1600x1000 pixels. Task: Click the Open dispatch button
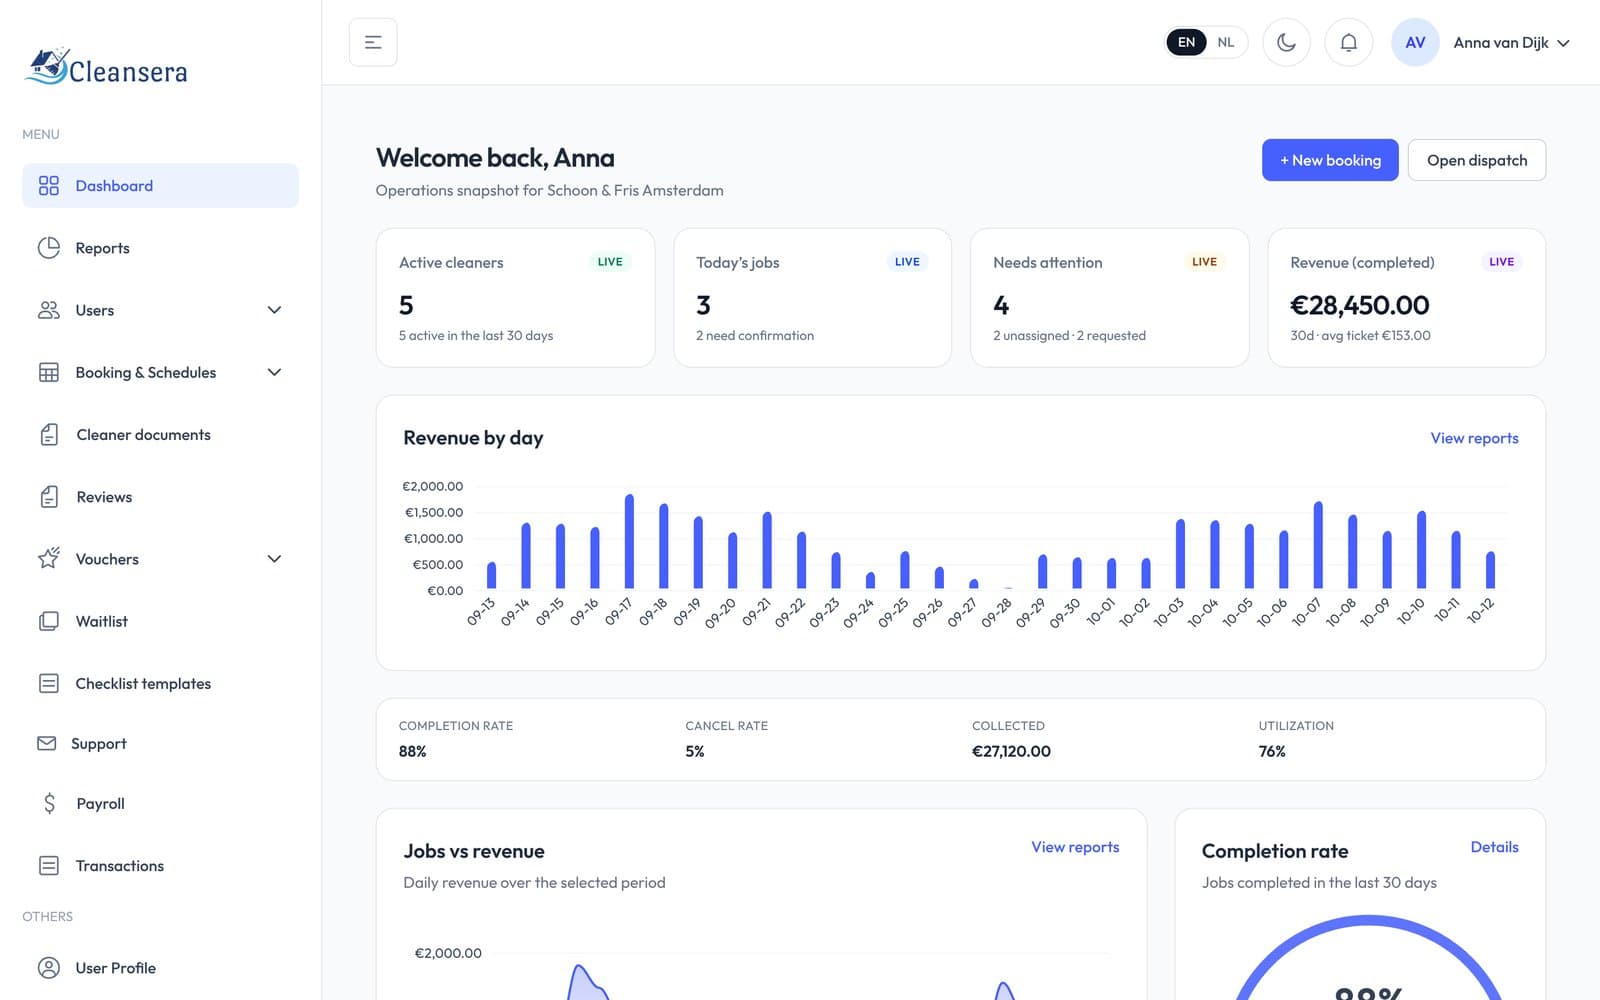[1477, 160]
